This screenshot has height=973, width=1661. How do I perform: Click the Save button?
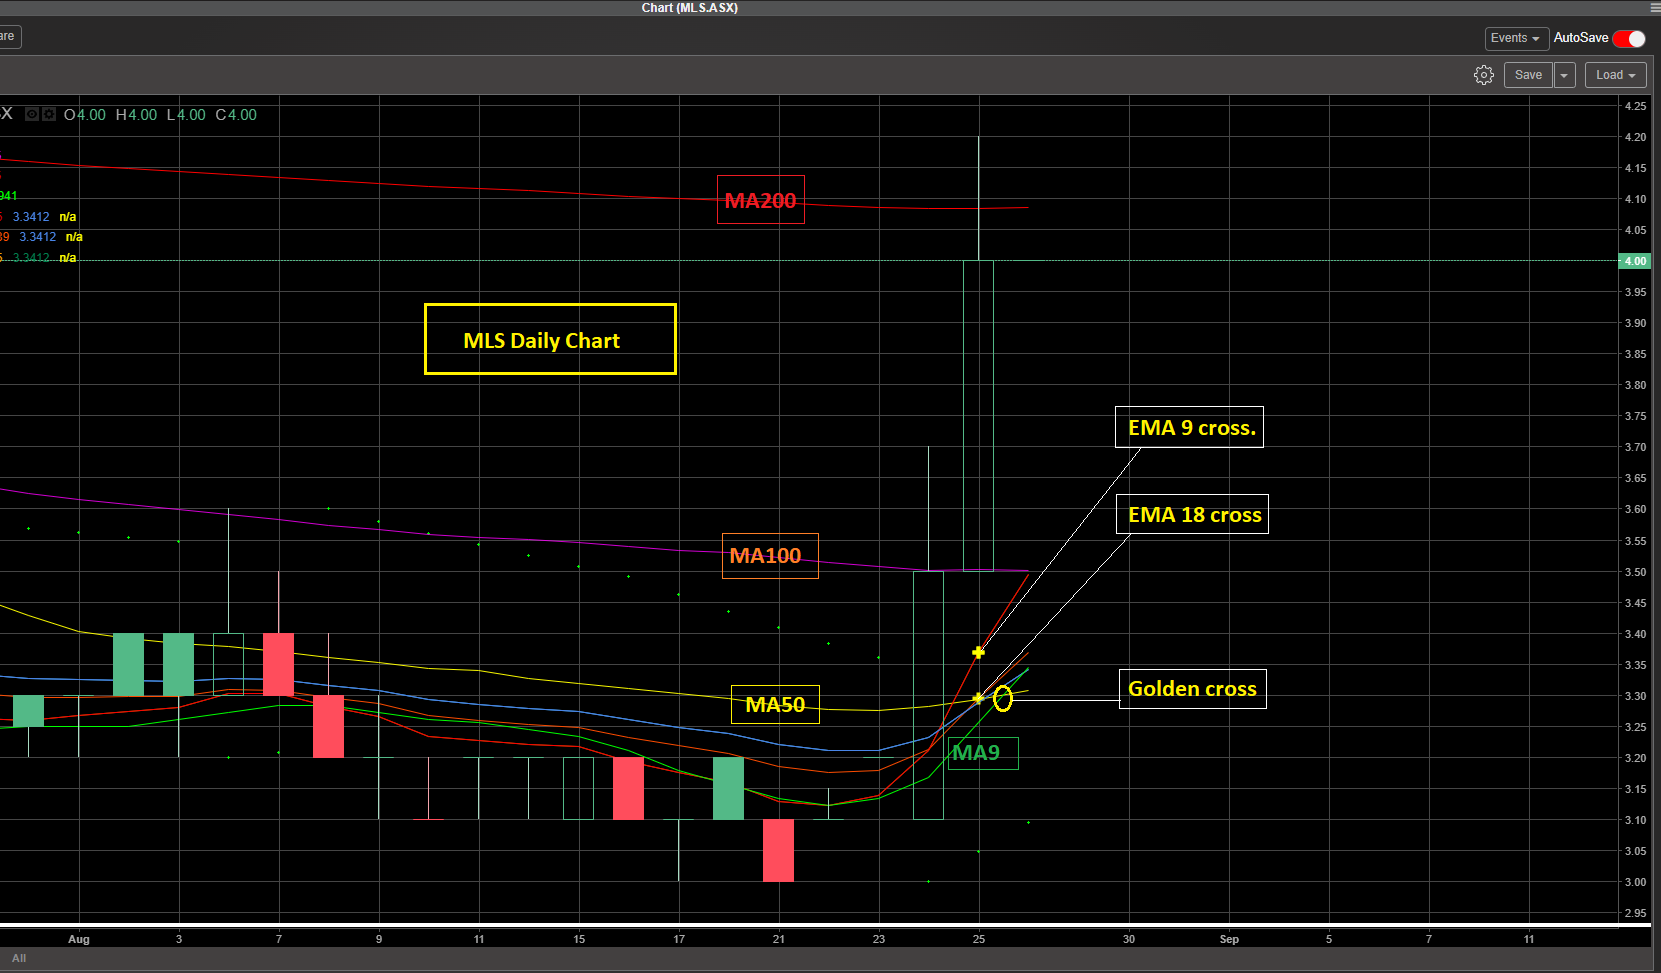pos(1528,75)
